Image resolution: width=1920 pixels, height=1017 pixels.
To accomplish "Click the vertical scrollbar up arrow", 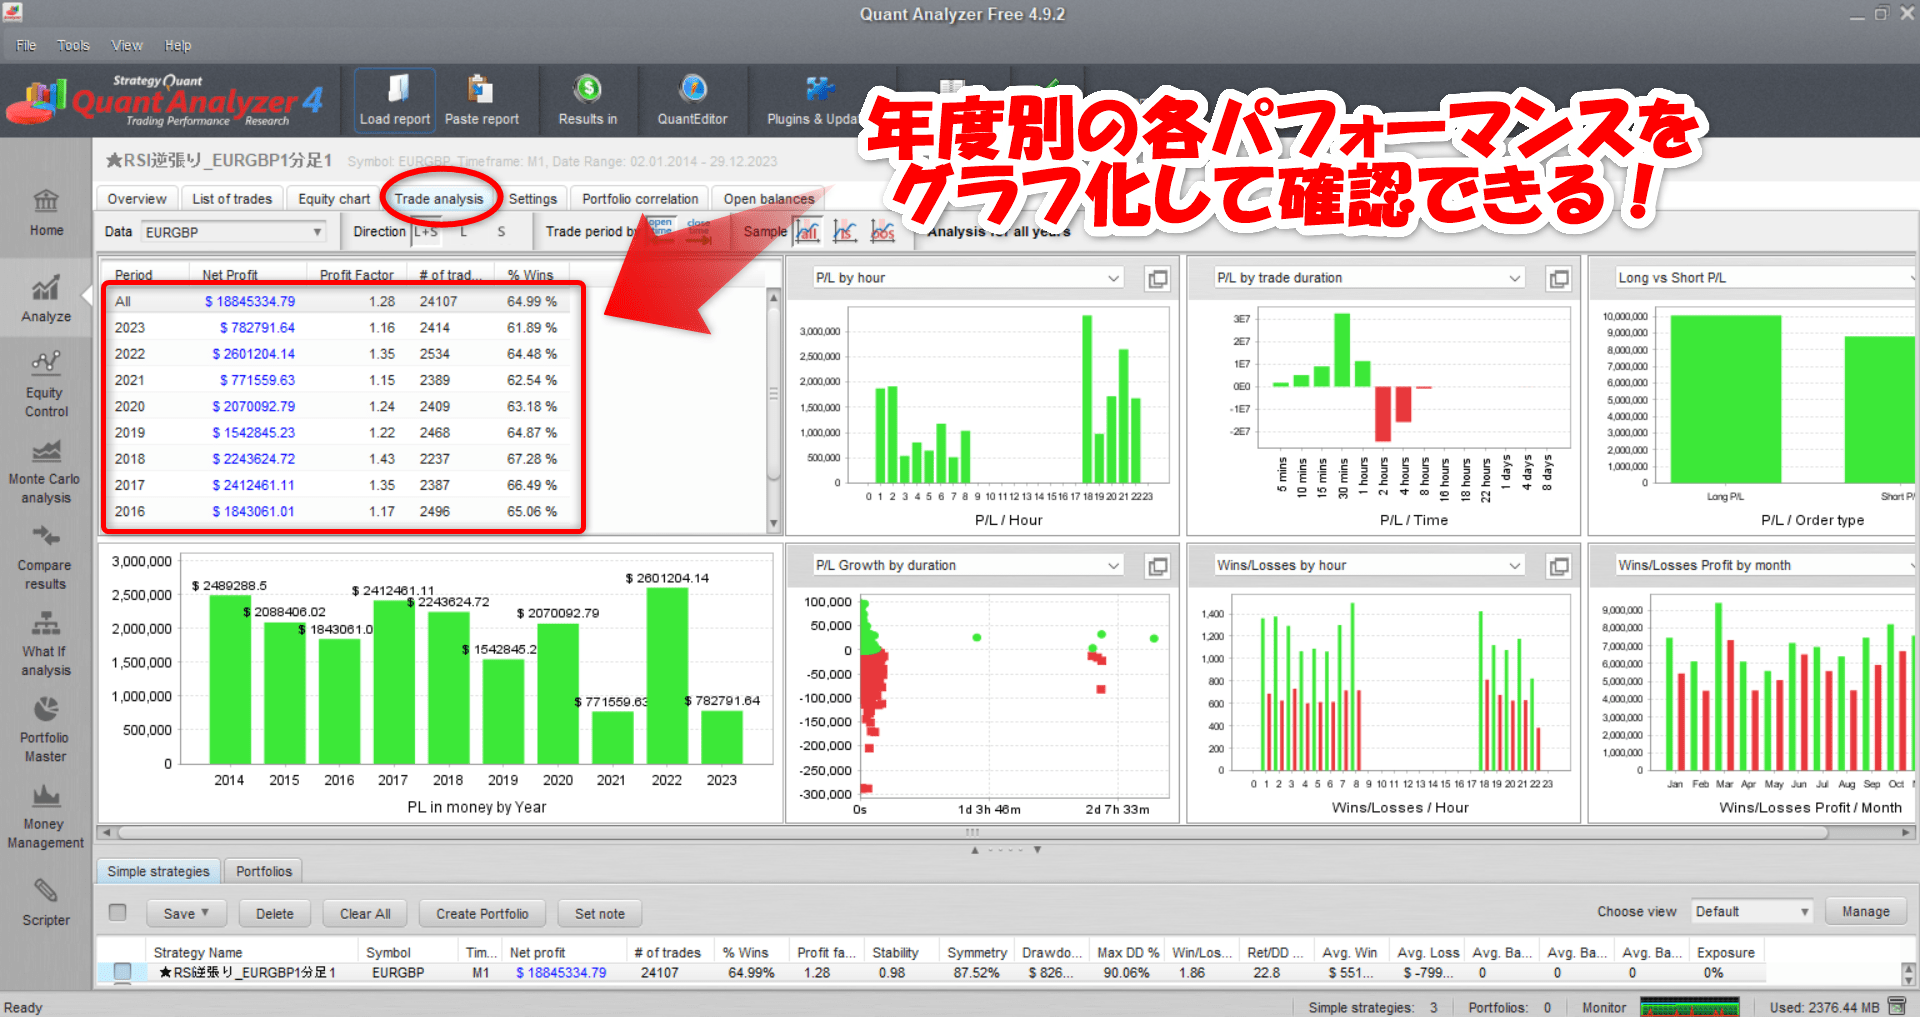I will click(772, 296).
